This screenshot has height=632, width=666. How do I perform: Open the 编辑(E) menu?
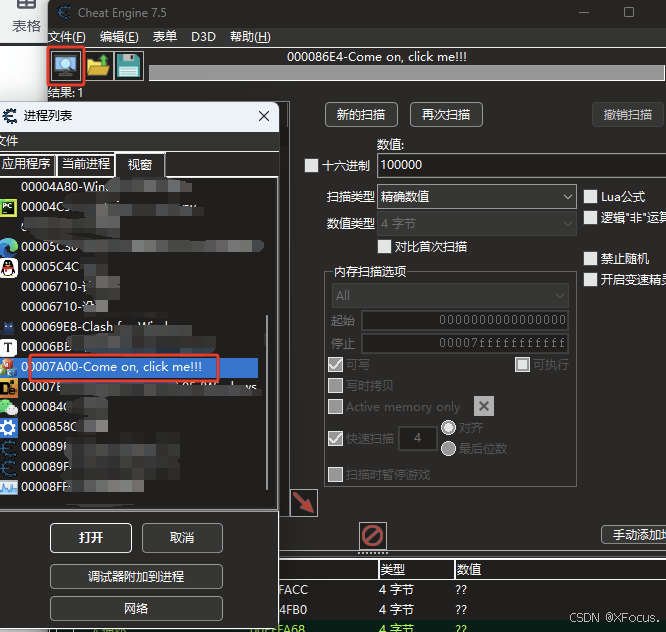(x=119, y=37)
